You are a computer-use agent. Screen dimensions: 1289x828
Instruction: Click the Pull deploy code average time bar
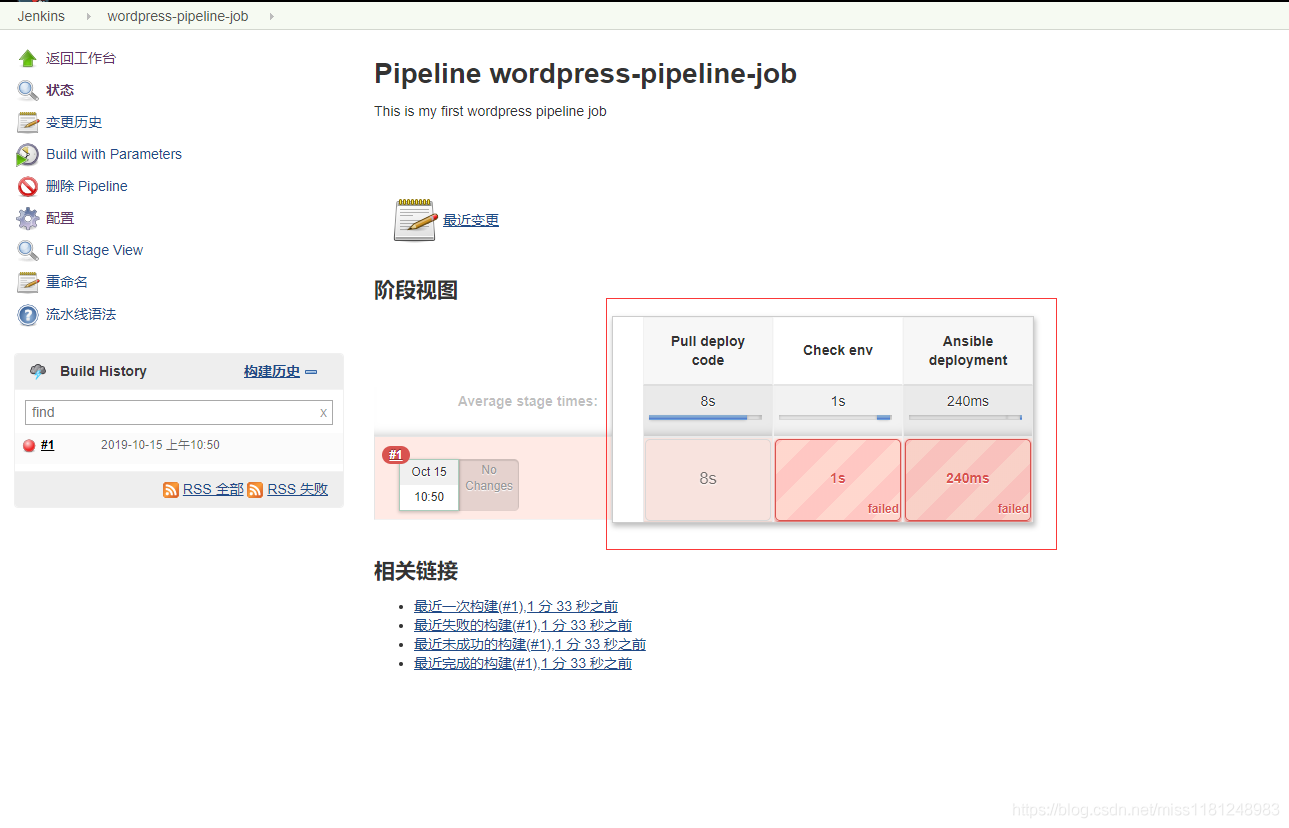705,417
